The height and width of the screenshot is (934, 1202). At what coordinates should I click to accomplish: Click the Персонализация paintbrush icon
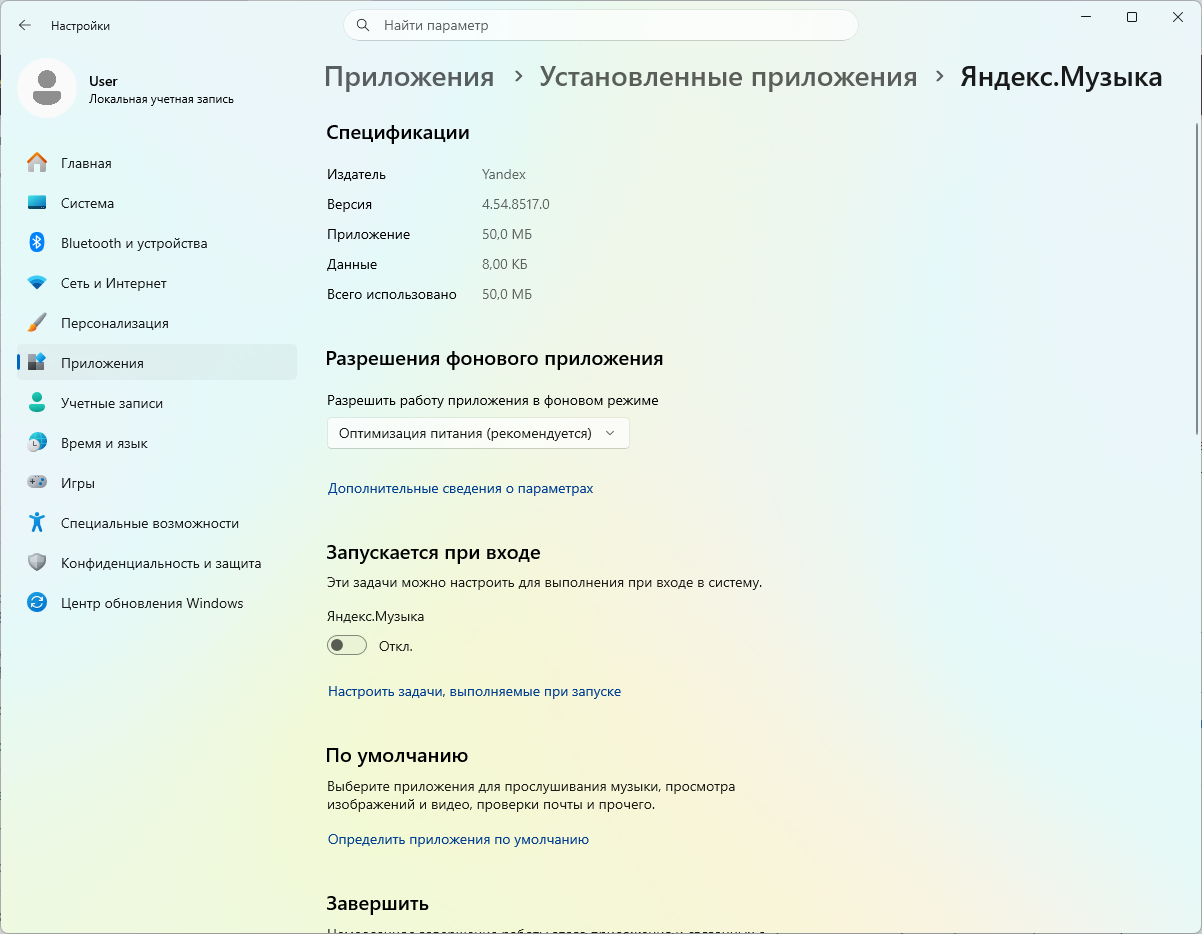pos(37,323)
